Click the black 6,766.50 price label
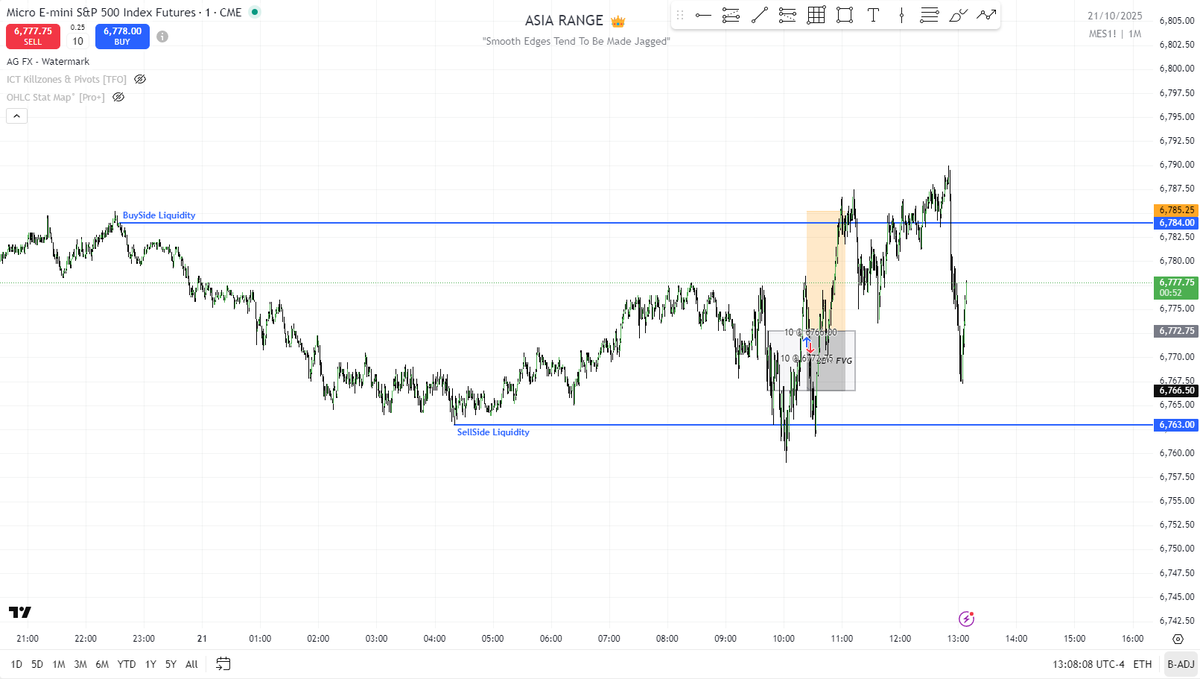The width and height of the screenshot is (1200, 679). (1176, 391)
